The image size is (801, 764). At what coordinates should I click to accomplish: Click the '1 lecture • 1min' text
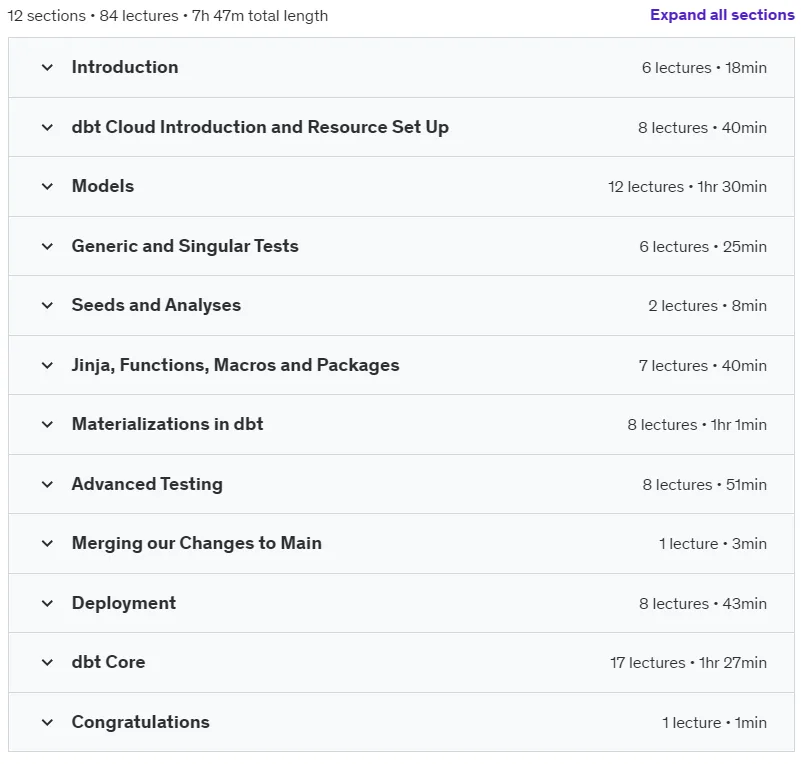[714, 722]
